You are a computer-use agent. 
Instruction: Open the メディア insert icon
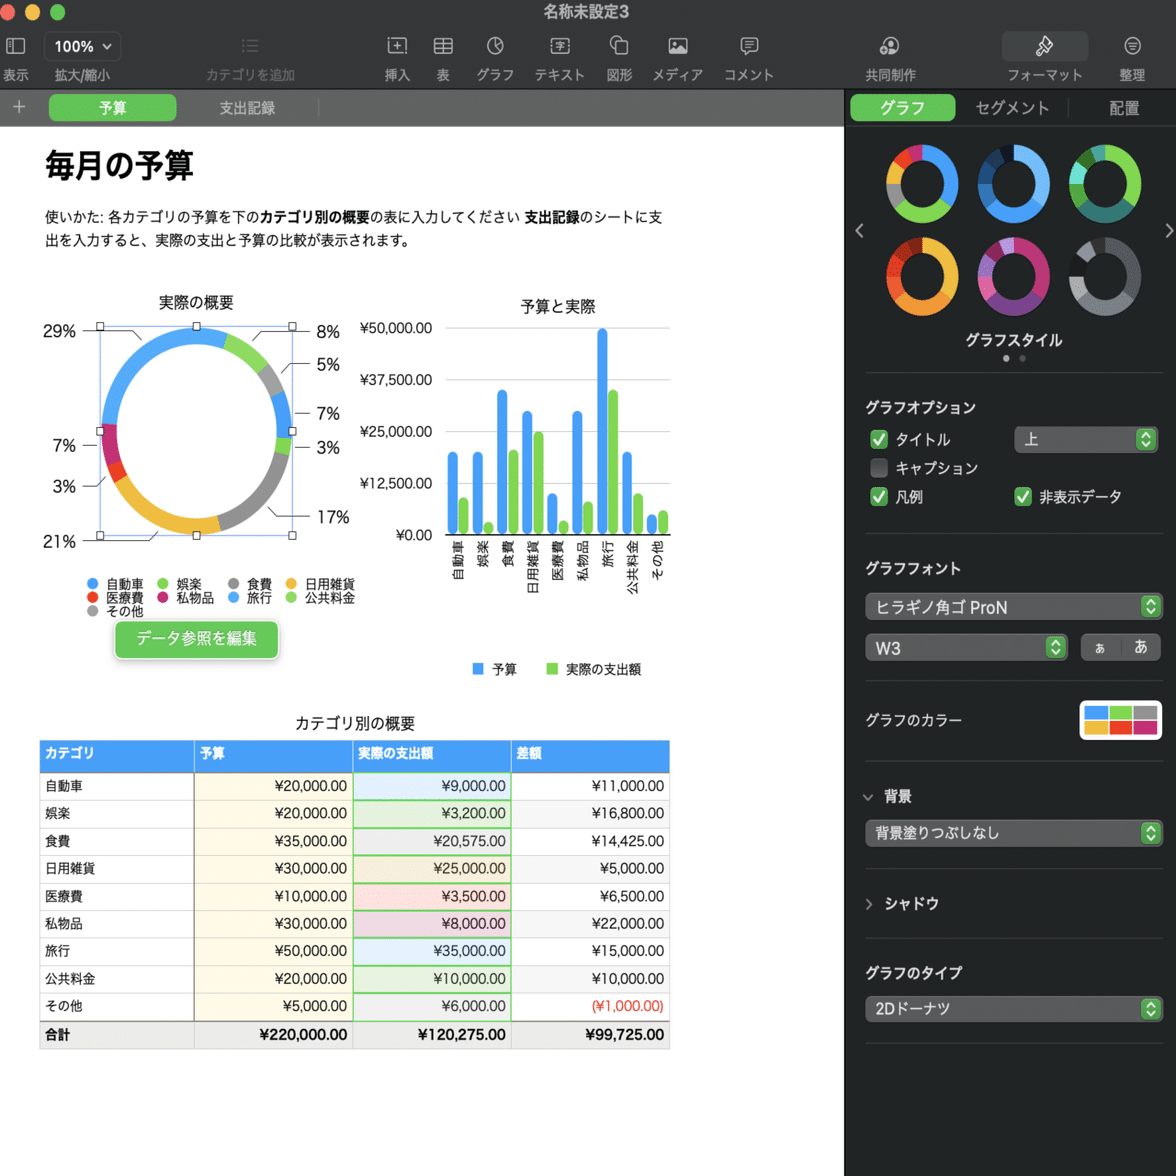(x=678, y=46)
